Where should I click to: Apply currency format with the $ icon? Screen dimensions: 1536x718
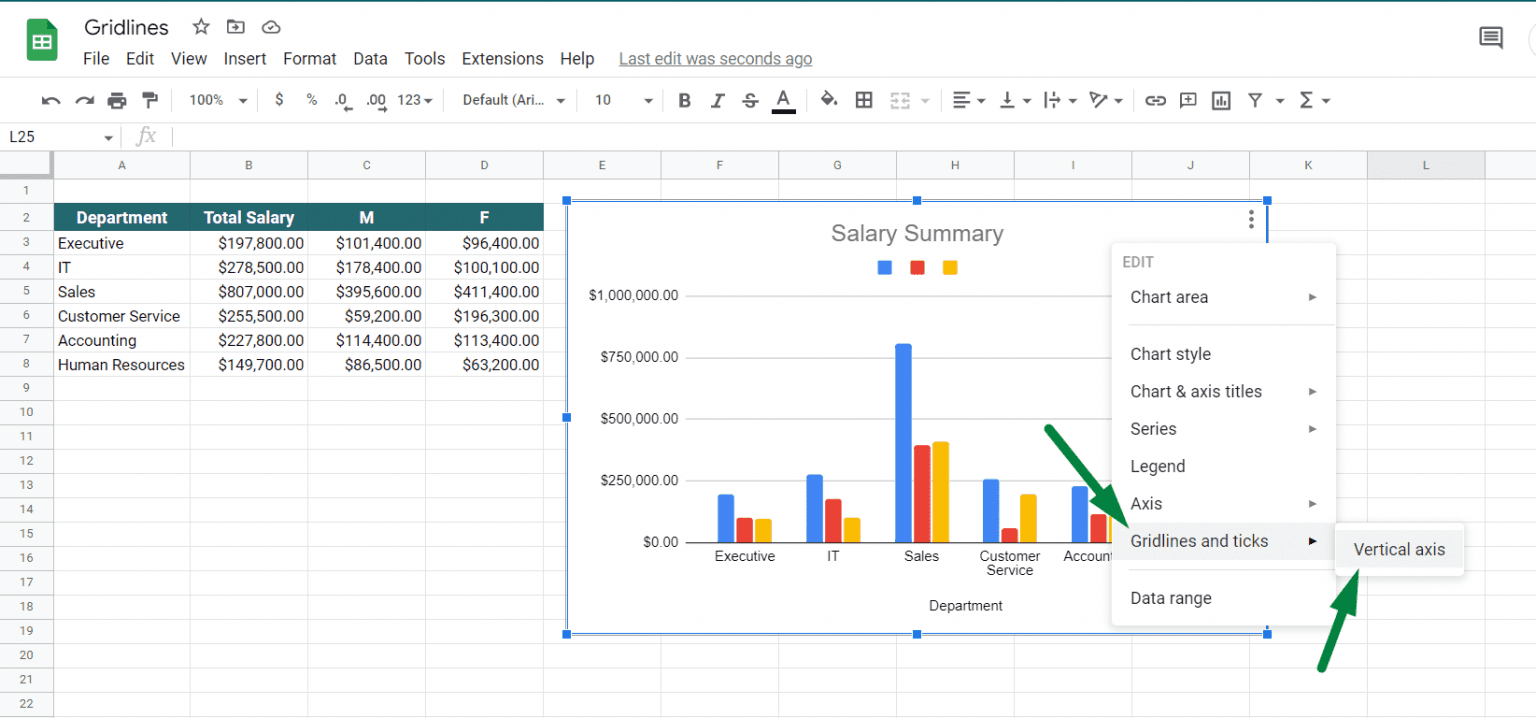click(x=279, y=100)
